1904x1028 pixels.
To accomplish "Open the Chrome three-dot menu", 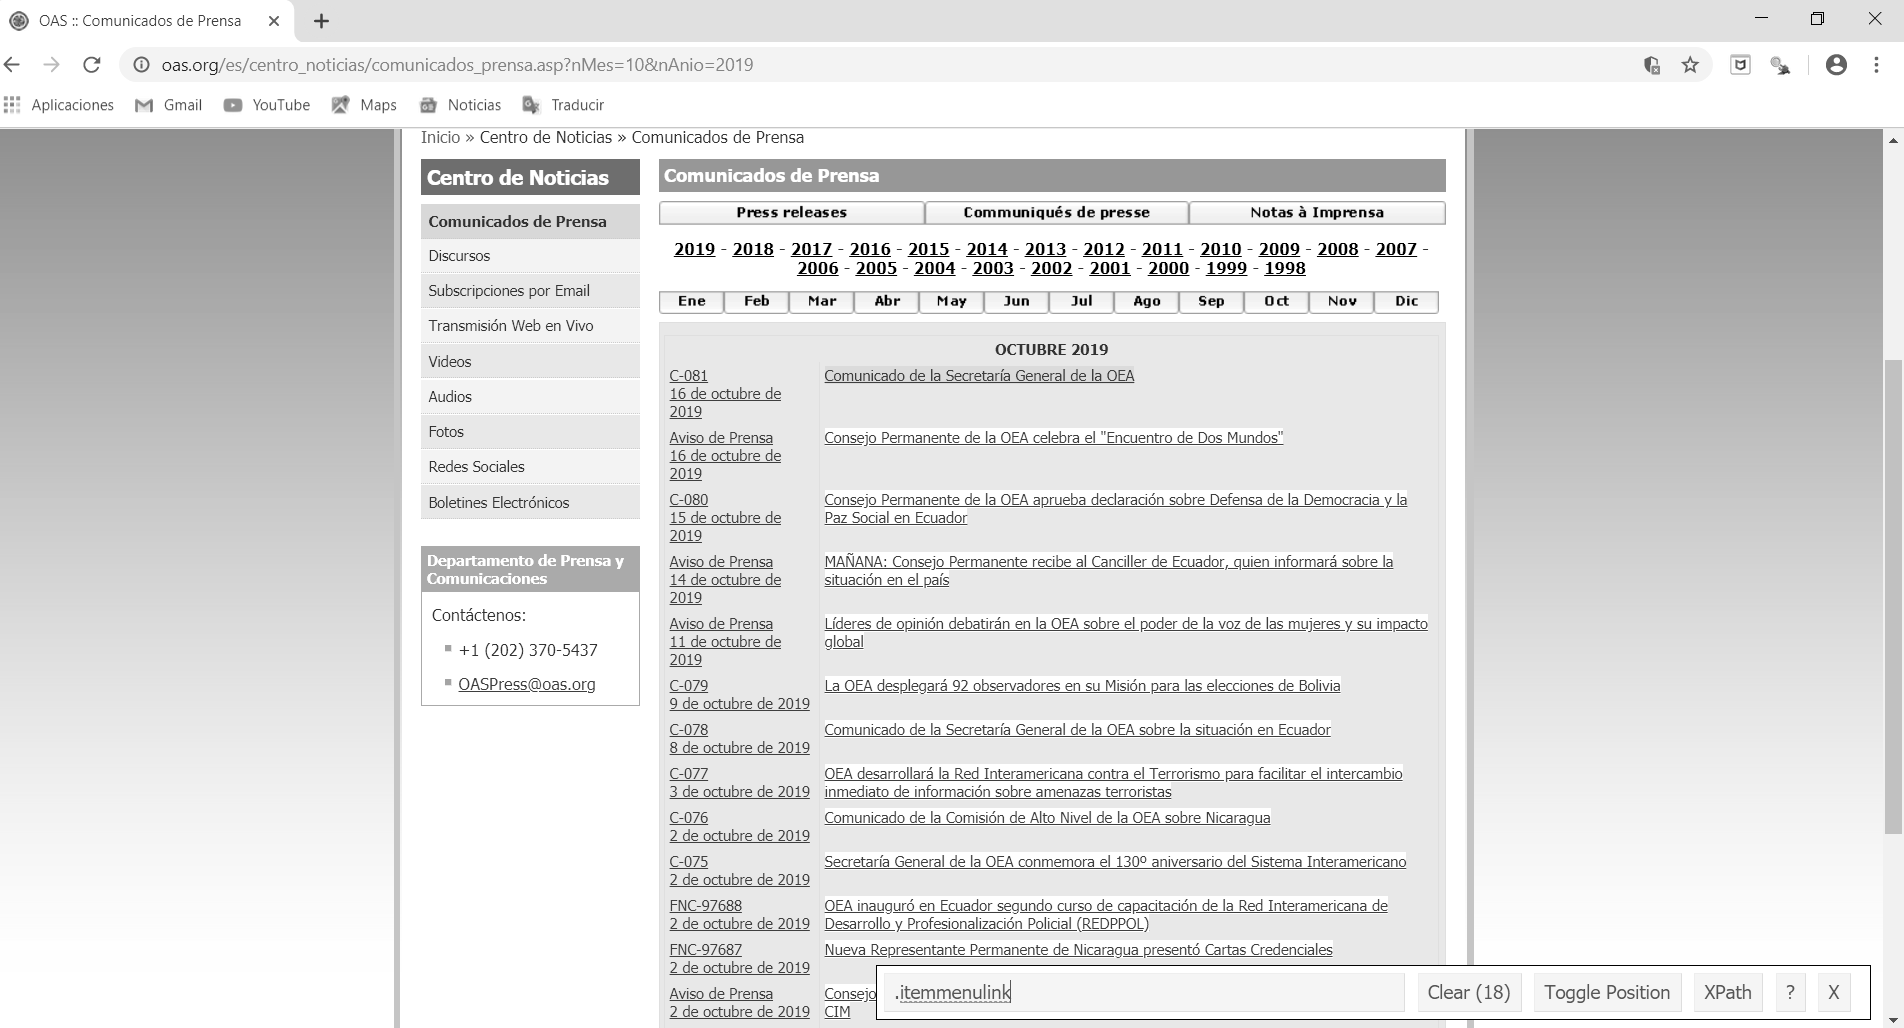I will (x=1876, y=65).
